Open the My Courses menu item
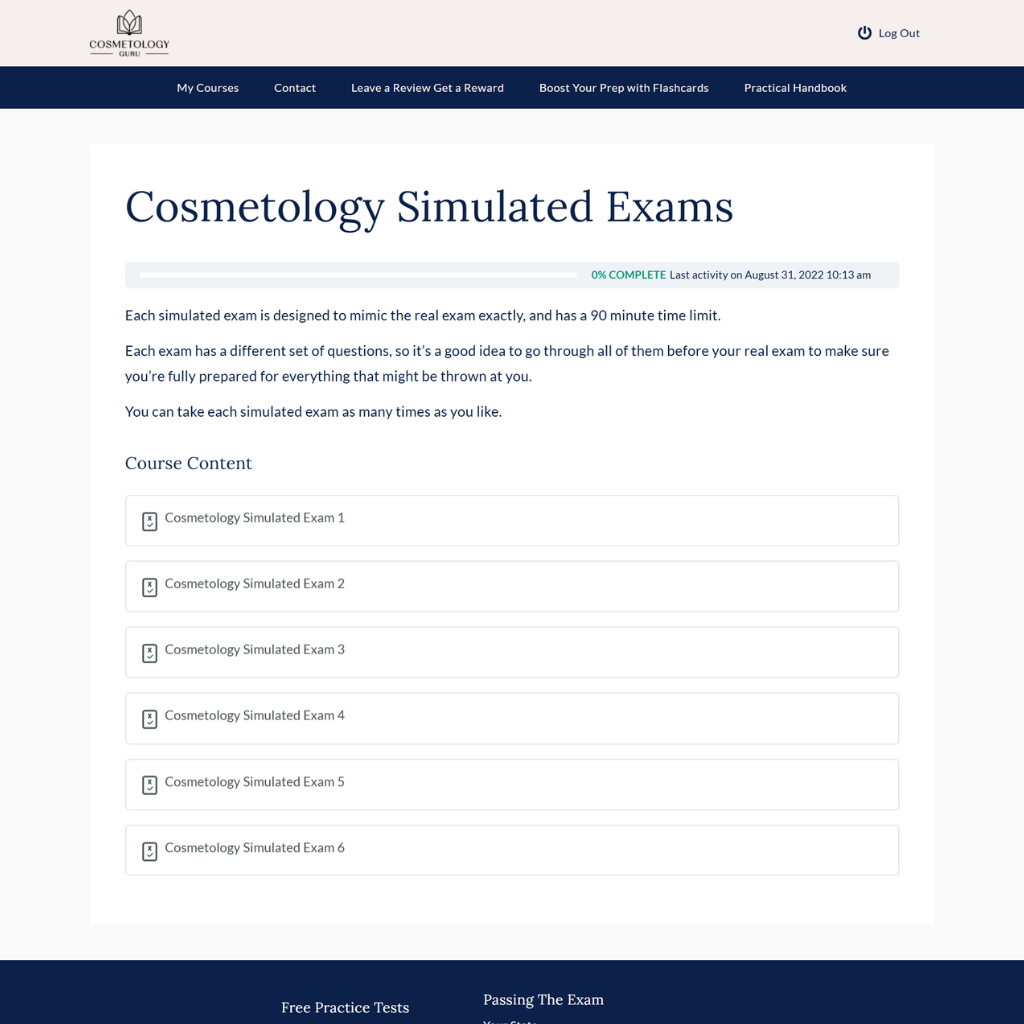Screen dimensions: 1024x1024 (x=207, y=88)
